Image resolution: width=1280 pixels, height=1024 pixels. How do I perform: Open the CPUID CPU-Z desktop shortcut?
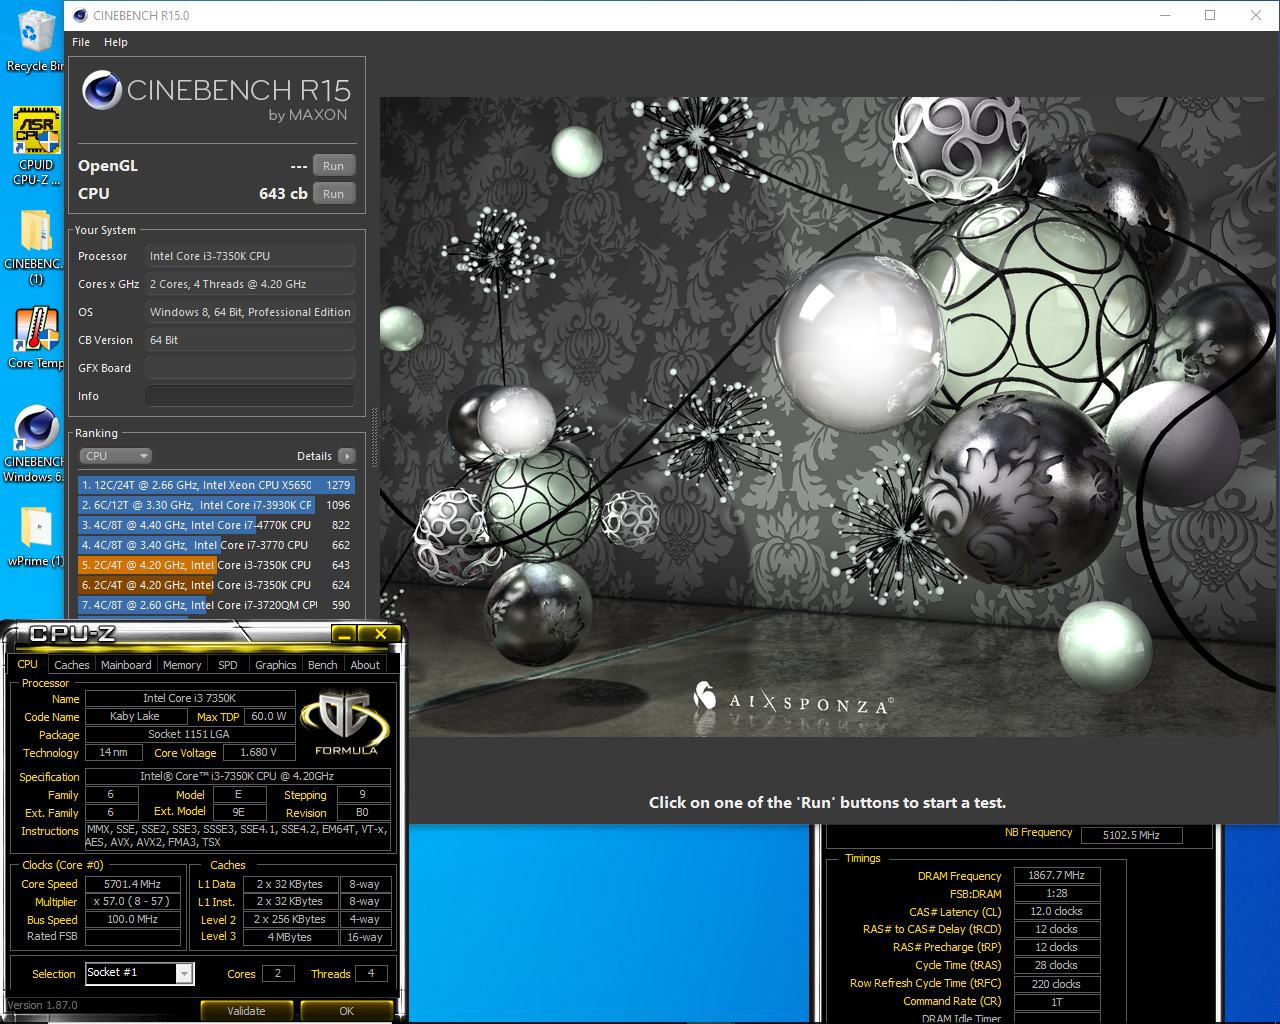36,146
